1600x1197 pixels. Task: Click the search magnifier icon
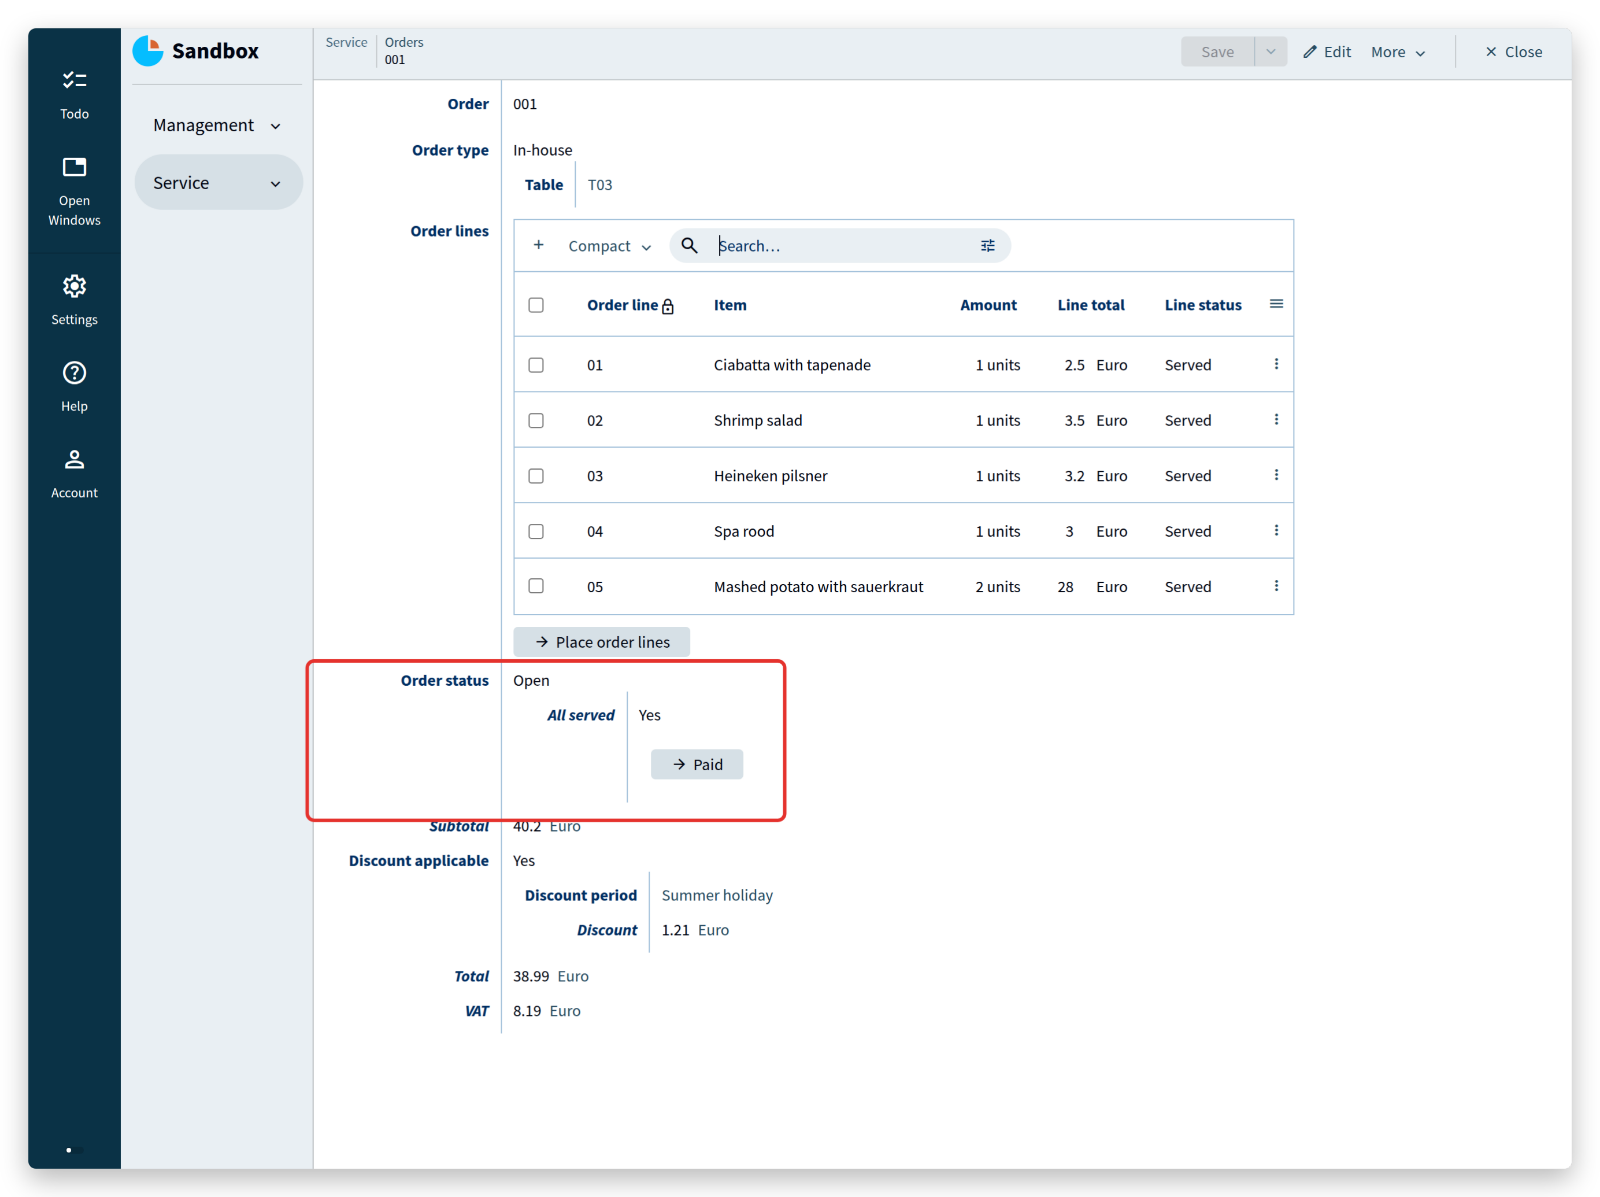point(689,245)
